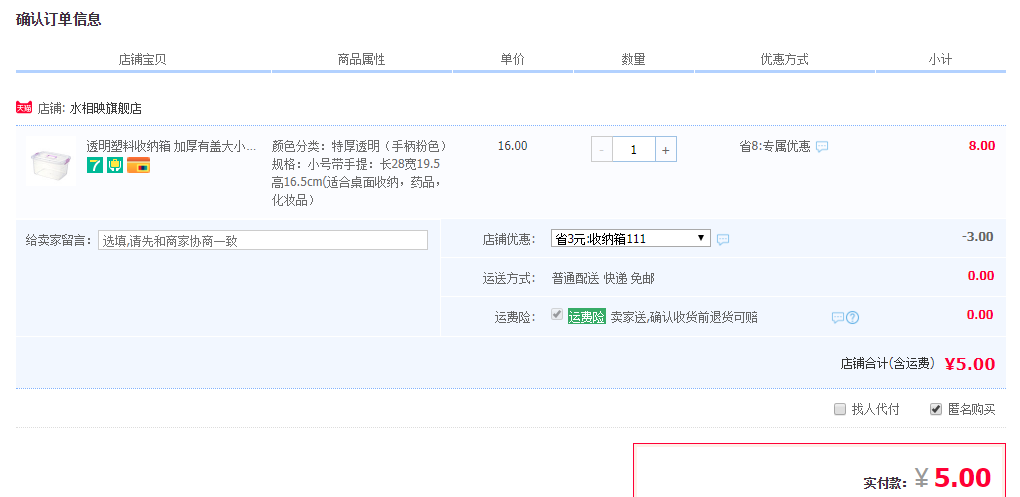Click the unit price 16.00
The width and height of the screenshot is (1020, 497).
pyautogui.click(x=513, y=146)
